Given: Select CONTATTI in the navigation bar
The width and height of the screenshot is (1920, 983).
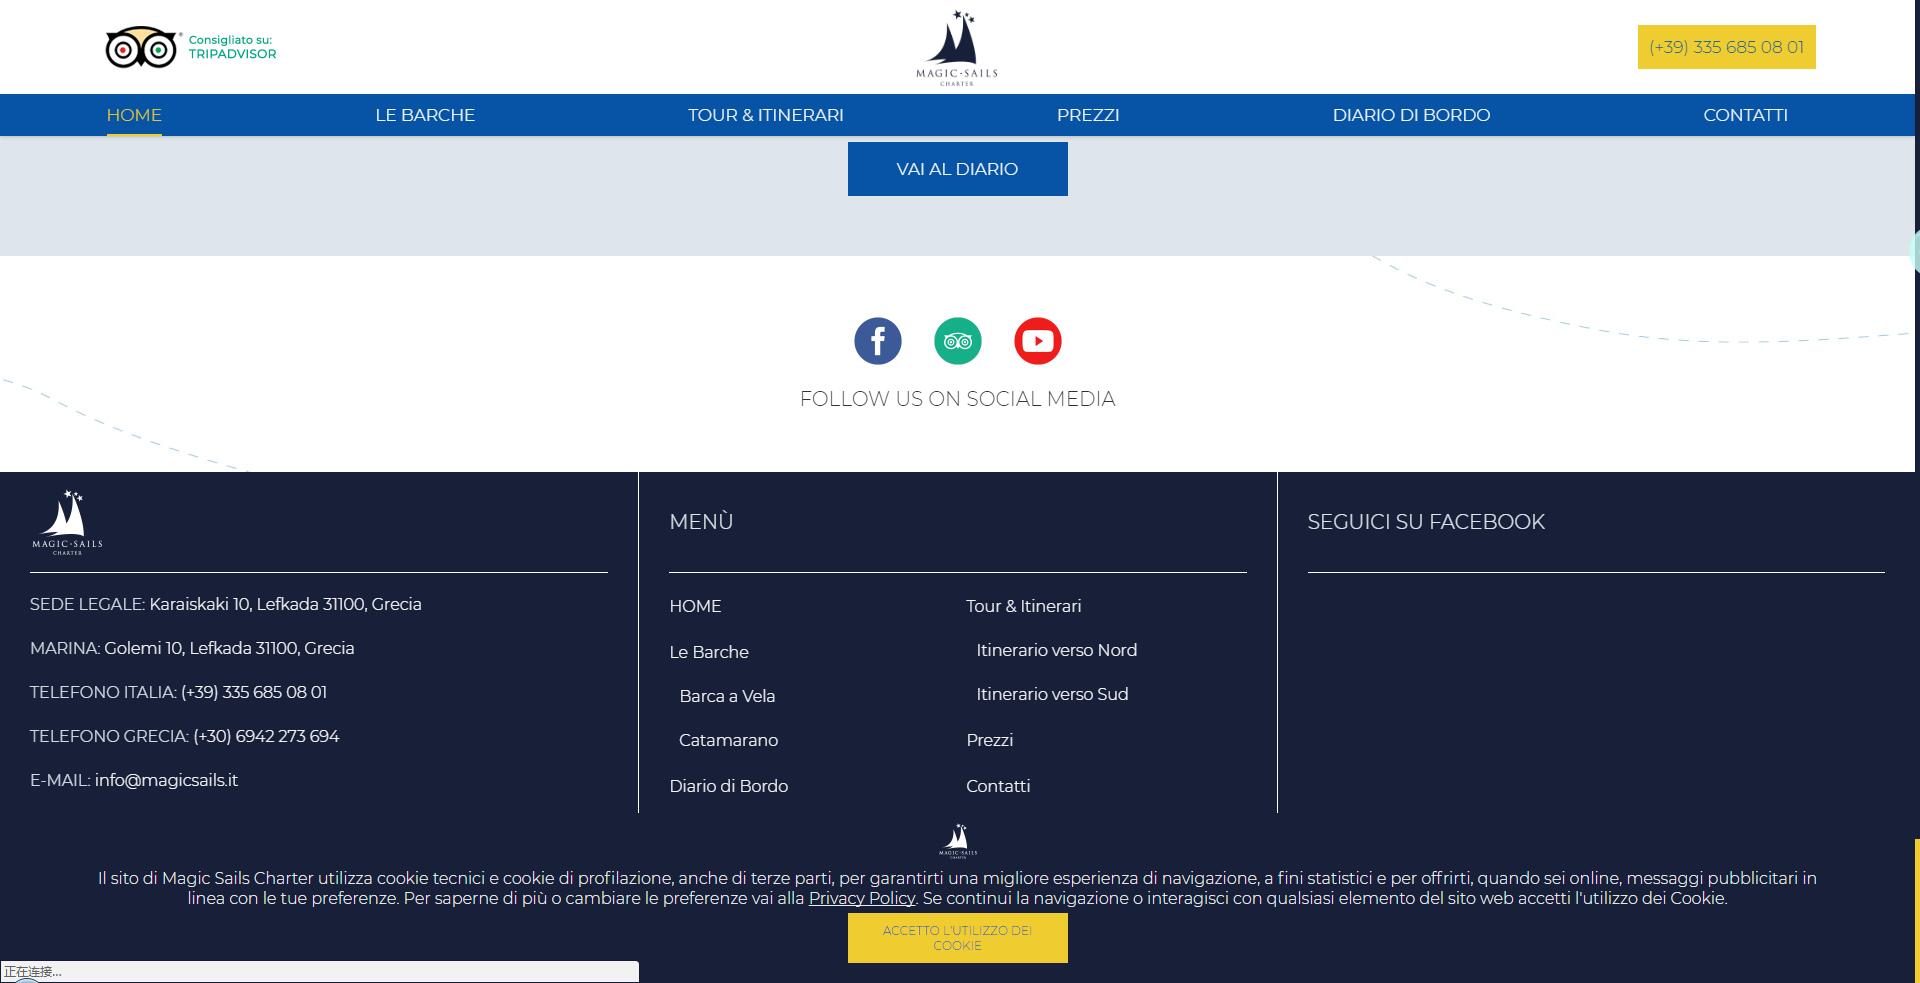Looking at the screenshot, I should (1746, 115).
